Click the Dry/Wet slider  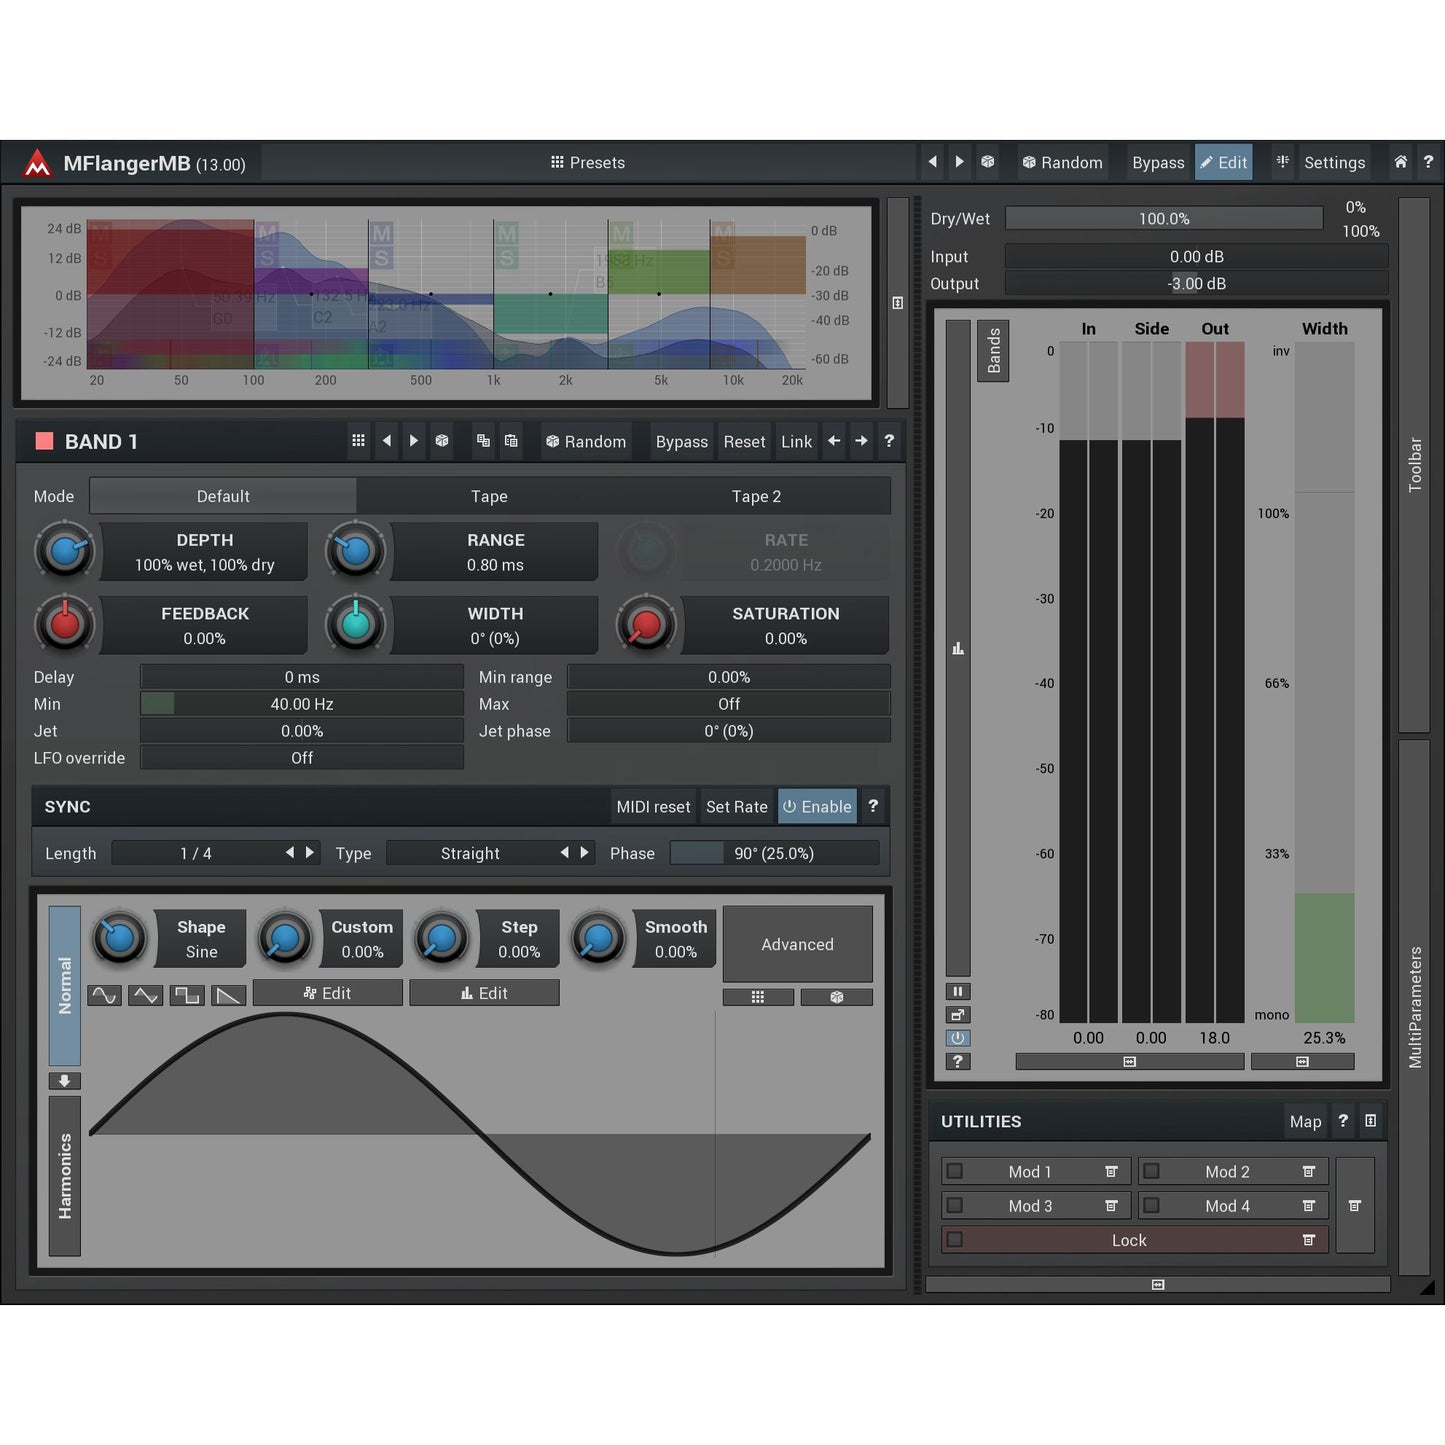click(x=1163, y=219)
